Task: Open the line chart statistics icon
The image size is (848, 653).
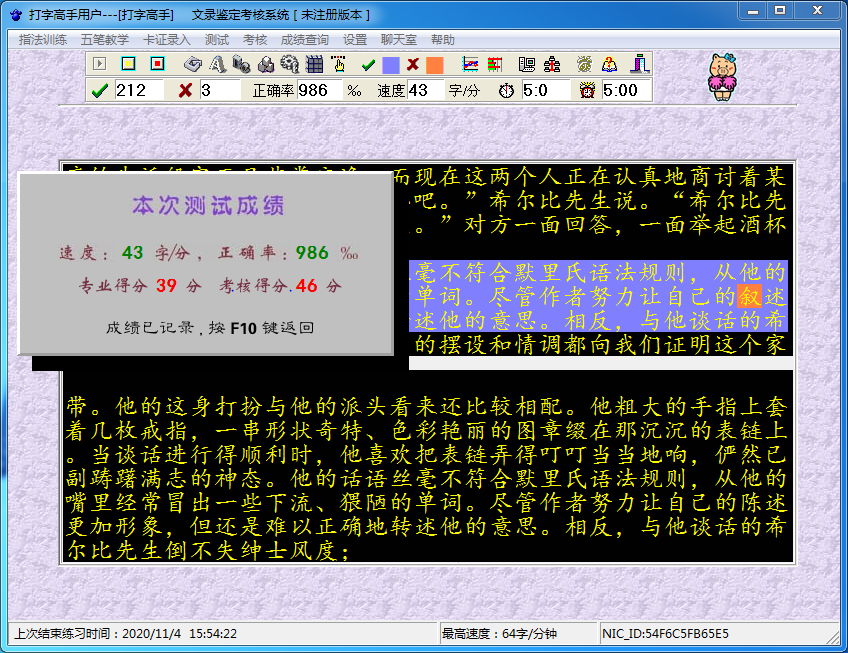Action: pos(470,64)
